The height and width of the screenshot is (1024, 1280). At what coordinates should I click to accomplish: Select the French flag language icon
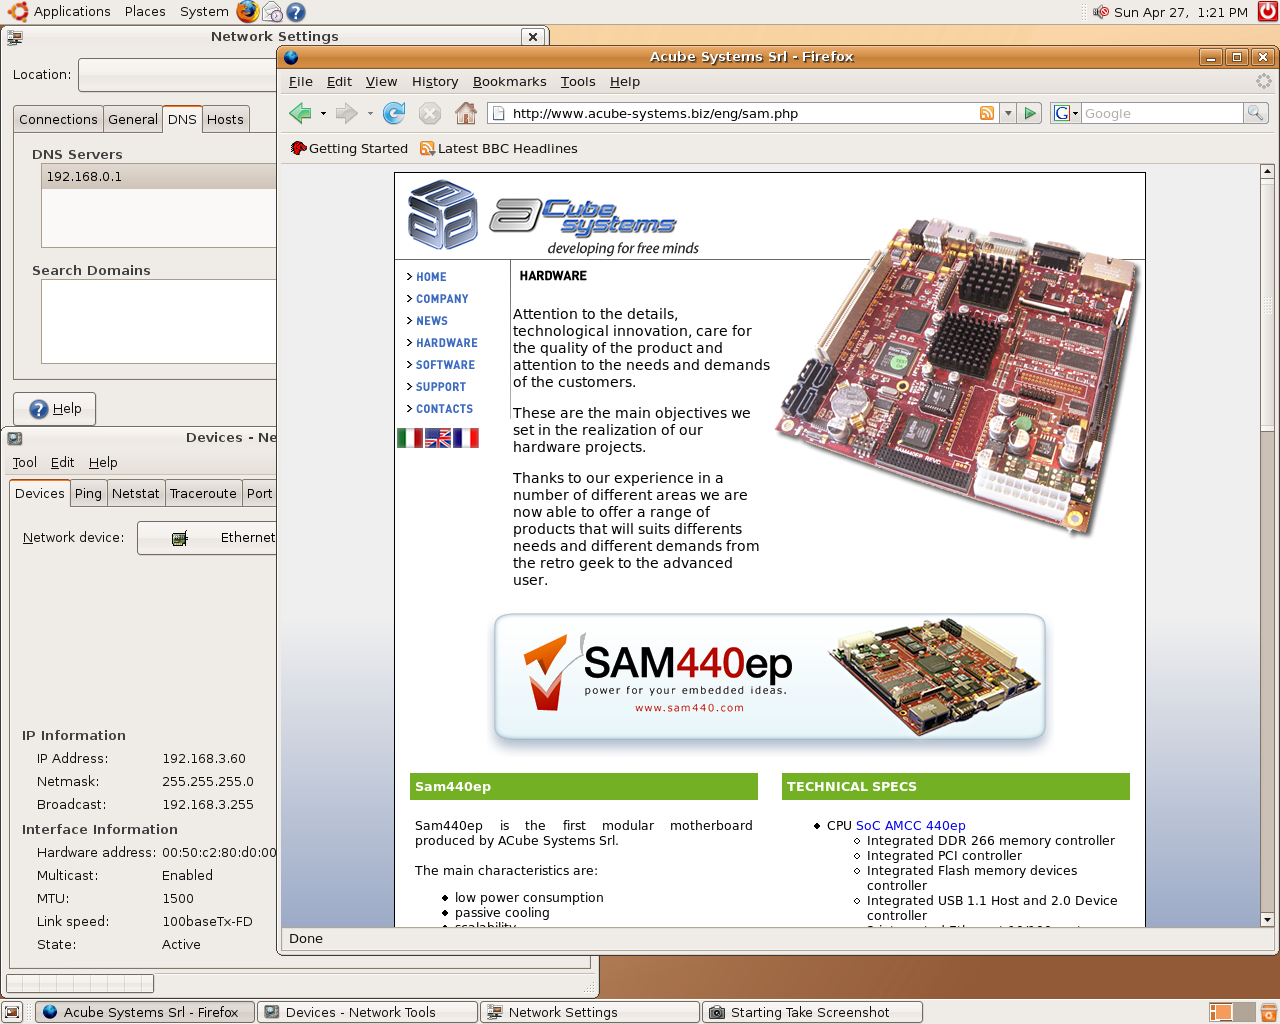click(466, 438)
